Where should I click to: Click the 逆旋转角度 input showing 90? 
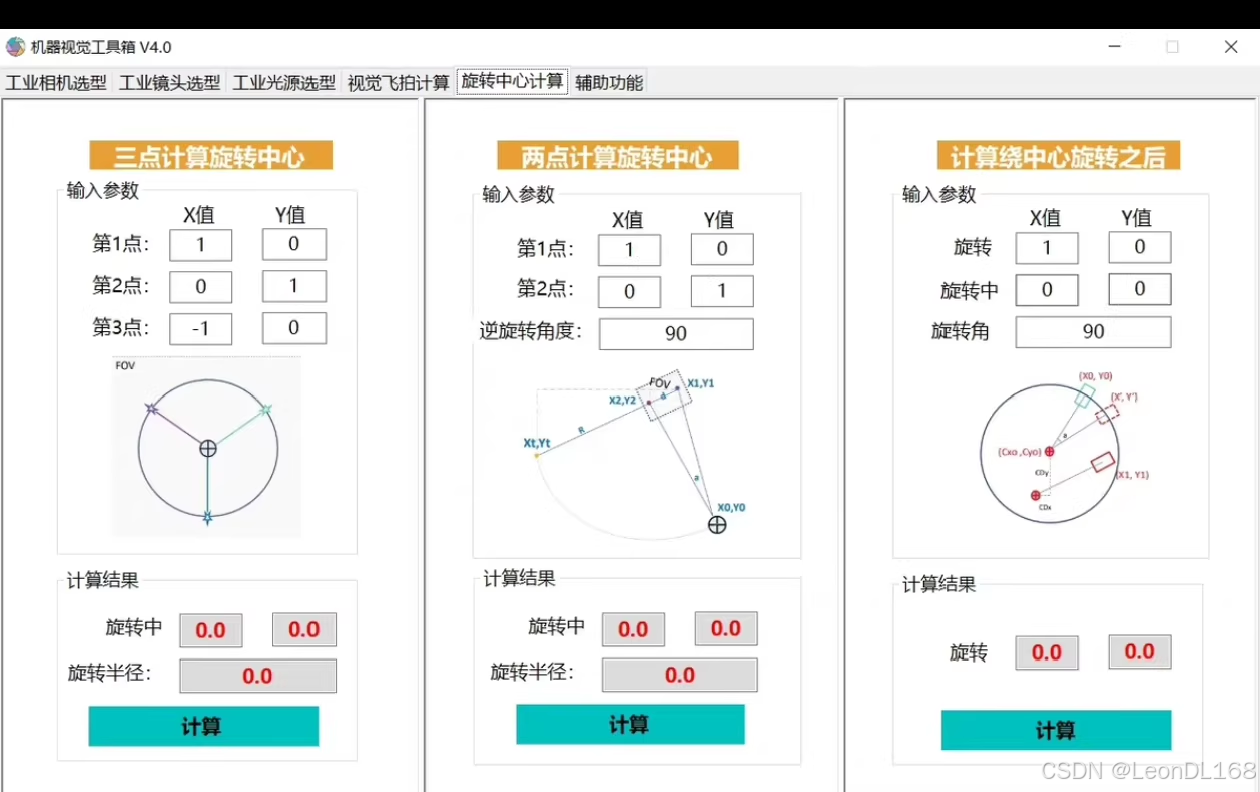[x=676, y=334]
